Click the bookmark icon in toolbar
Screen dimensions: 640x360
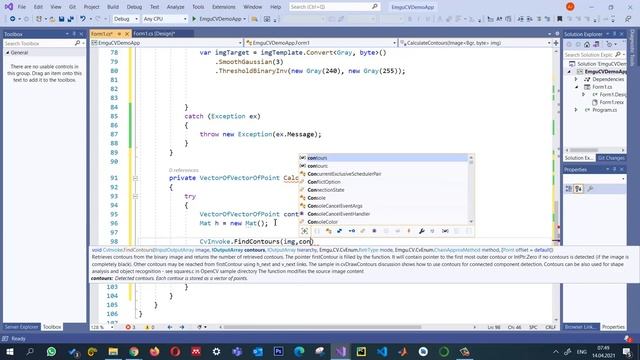point(560,19)
